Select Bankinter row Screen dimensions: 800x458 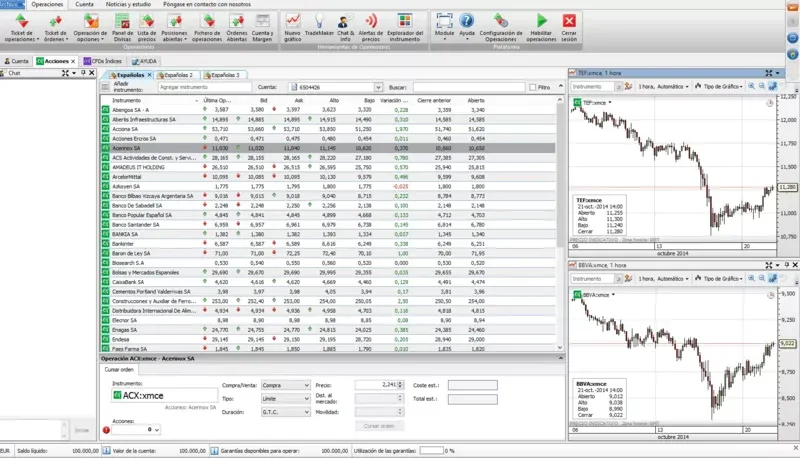tap(328, 244)
